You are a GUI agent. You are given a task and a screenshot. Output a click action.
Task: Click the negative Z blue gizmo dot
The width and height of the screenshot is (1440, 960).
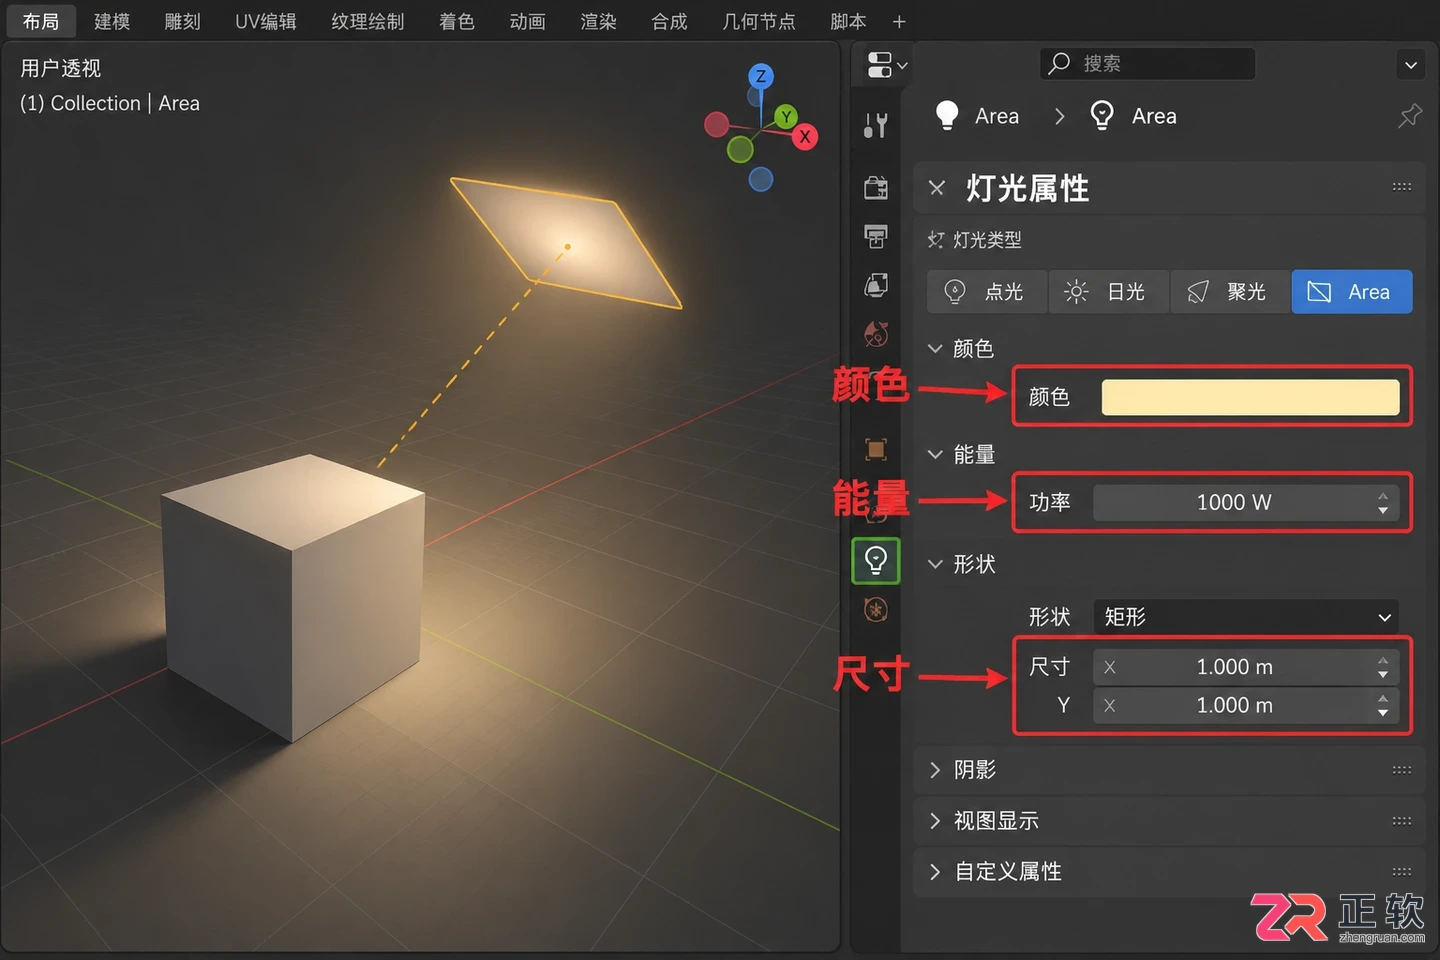[761, 179]
